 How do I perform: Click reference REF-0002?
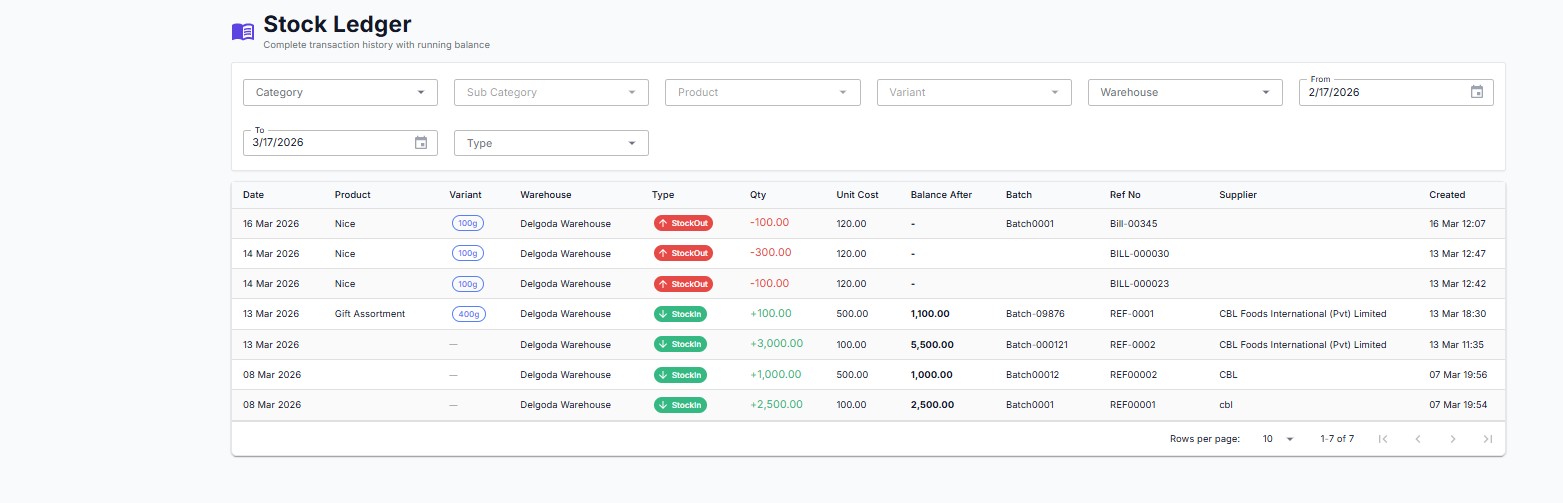[1133, 345]
